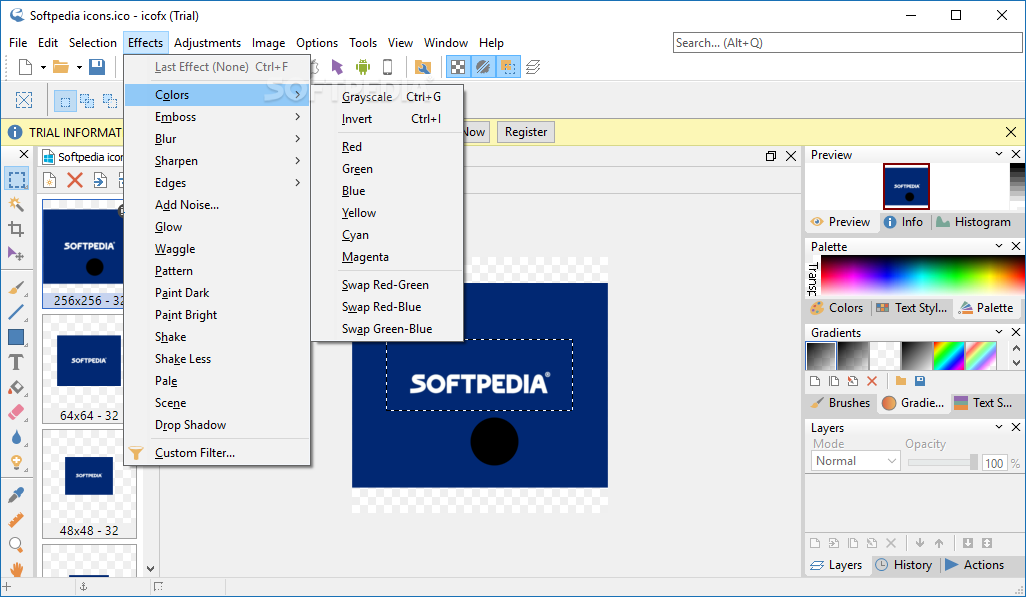The height and width of the screenshot is (597, 1026).
Task: Expand the Edges submenu
Action: click(217, 183)
